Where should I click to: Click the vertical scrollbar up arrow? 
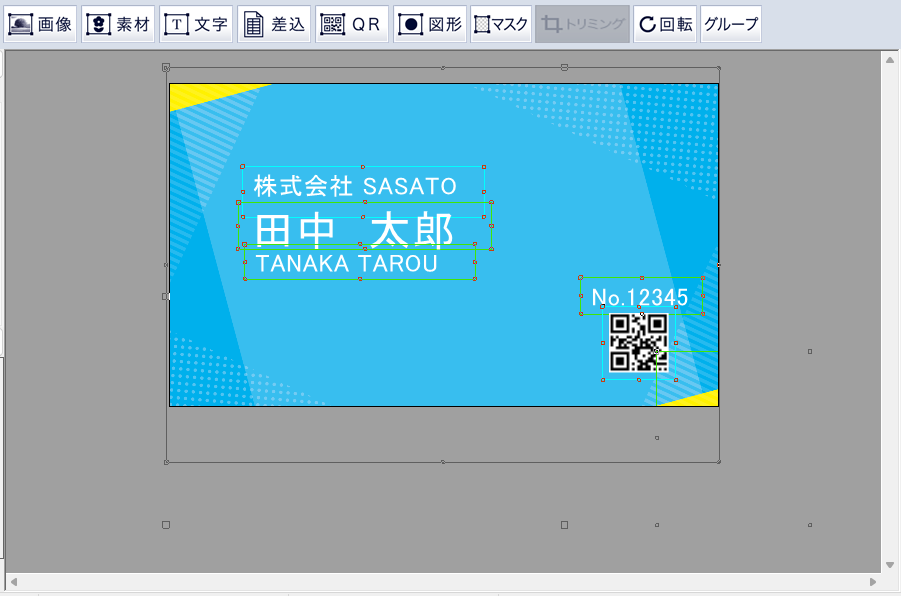pyautogui.click(x=890, y=60)
